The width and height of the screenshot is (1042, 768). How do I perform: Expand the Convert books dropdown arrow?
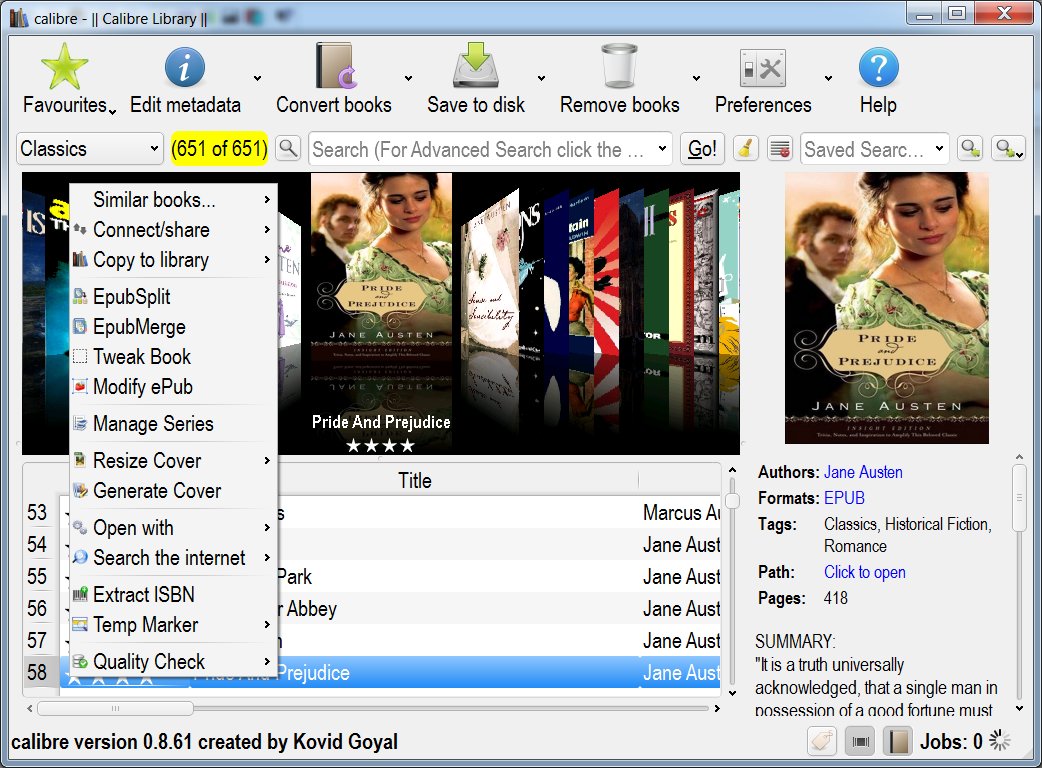click(x=408, y=78)
